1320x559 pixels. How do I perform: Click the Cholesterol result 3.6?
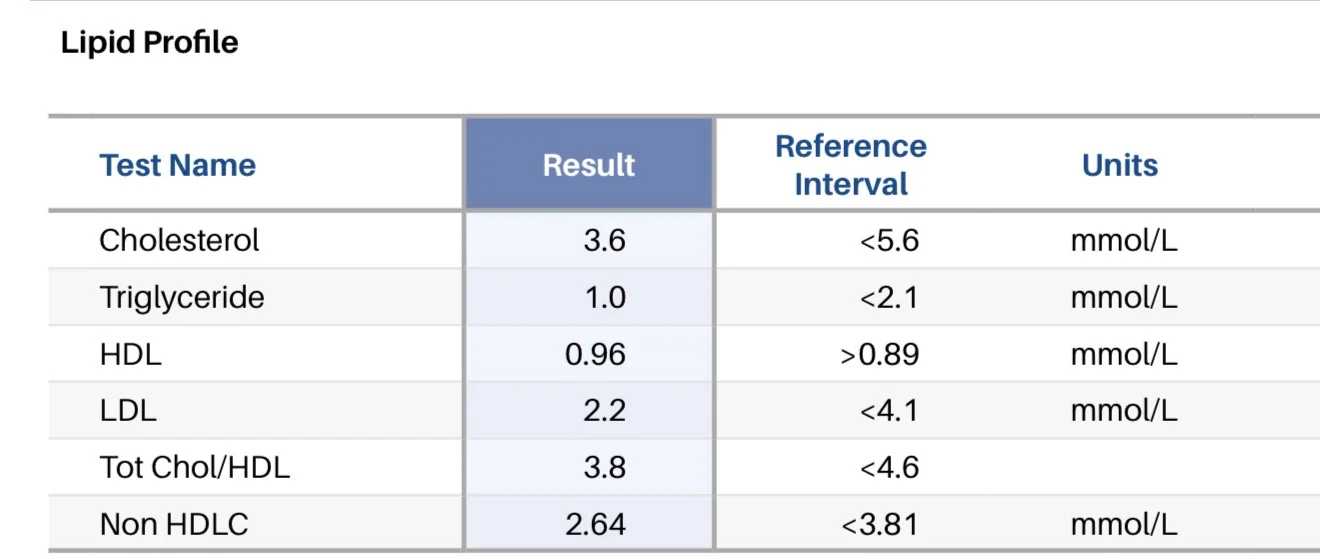(x=605, y=240)
